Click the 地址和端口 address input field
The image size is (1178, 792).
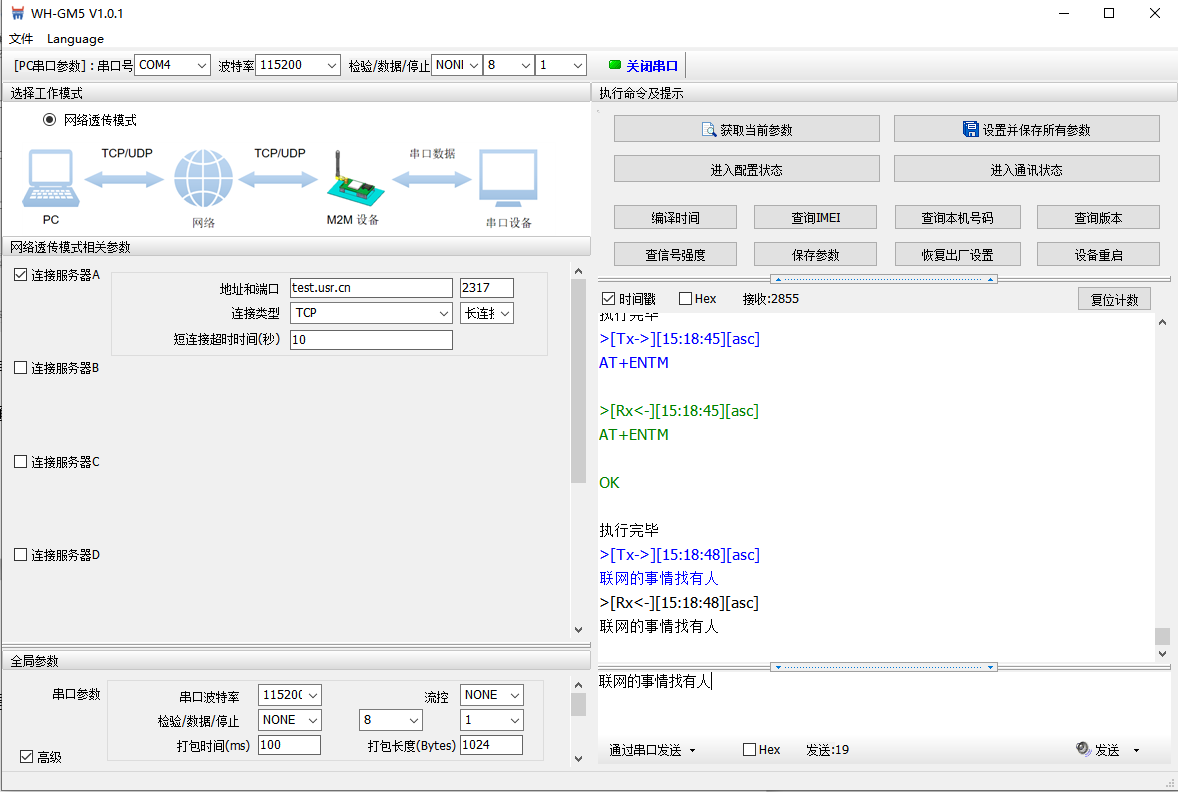pos(370,288)
